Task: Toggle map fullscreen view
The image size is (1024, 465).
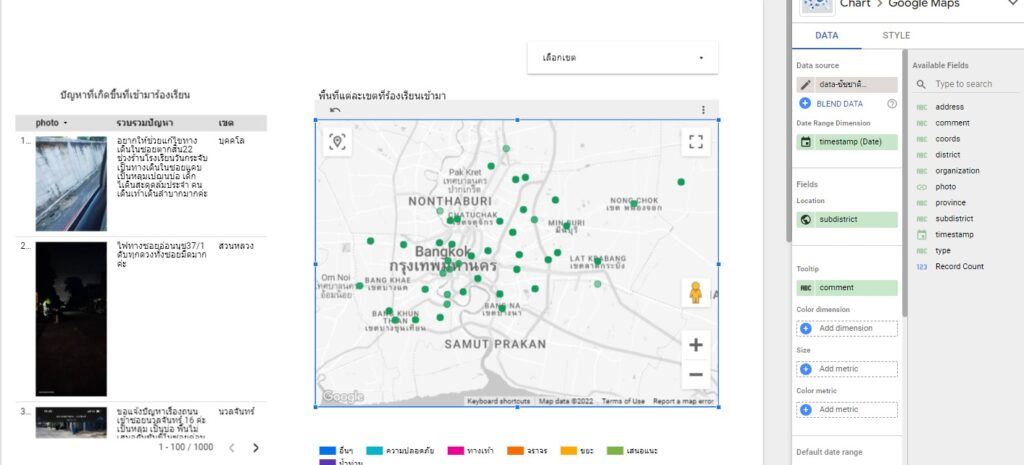Action: 696,142
